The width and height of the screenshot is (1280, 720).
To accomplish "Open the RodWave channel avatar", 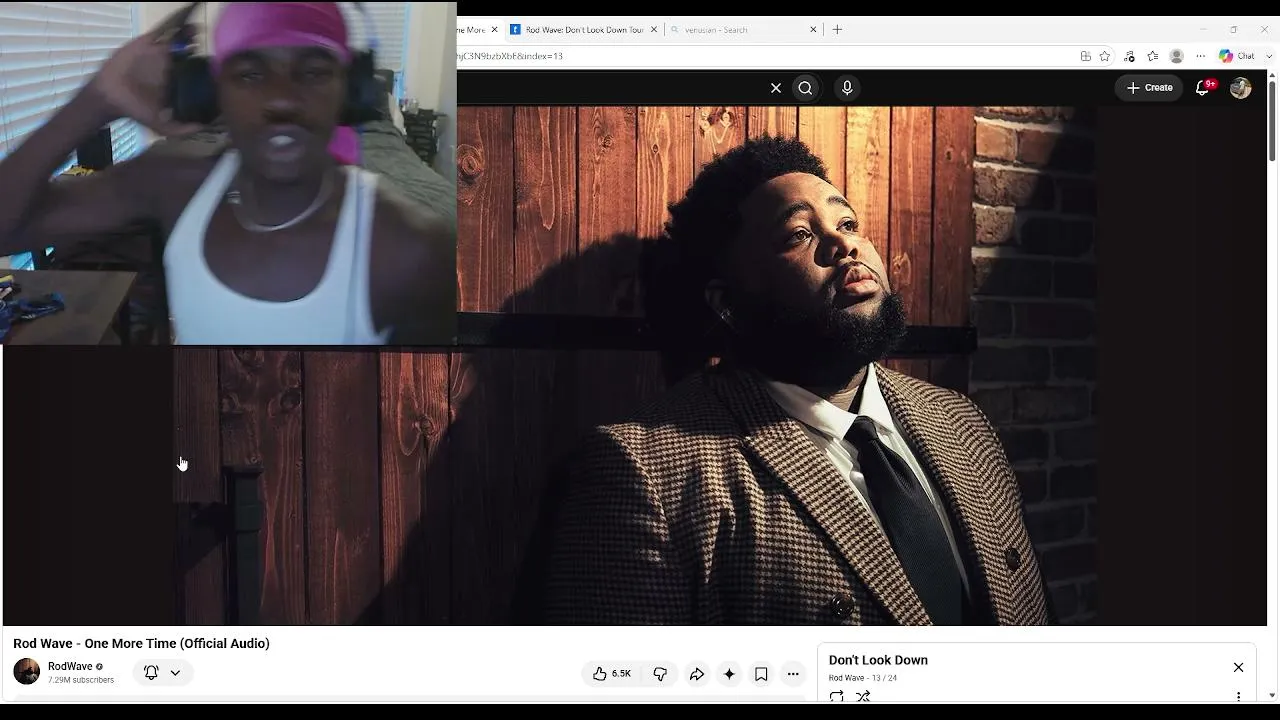I will pyautogui.click(x=27, y=672).
